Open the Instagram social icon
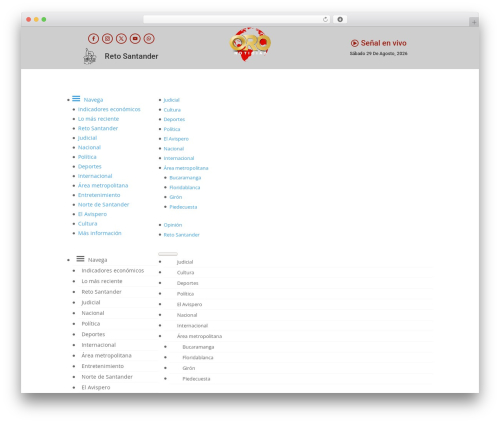This screenshot has height=423, width=500. (x=107, y=39)
